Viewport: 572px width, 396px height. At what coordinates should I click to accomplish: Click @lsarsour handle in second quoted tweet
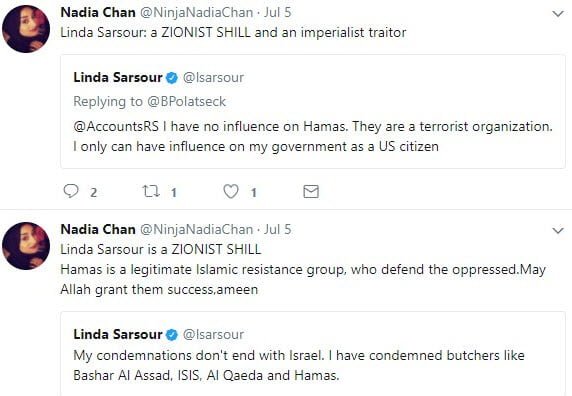tap(213, 334)
